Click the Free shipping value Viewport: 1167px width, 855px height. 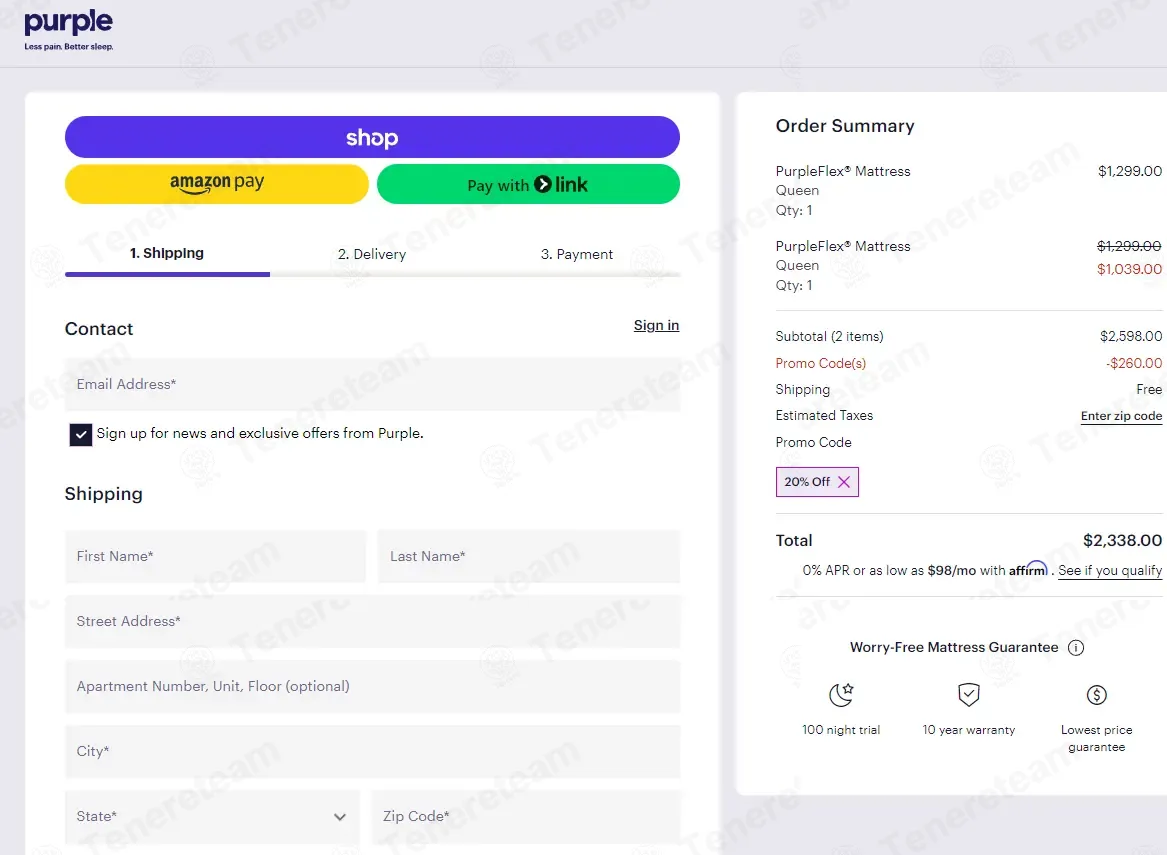click(1149, 389)
